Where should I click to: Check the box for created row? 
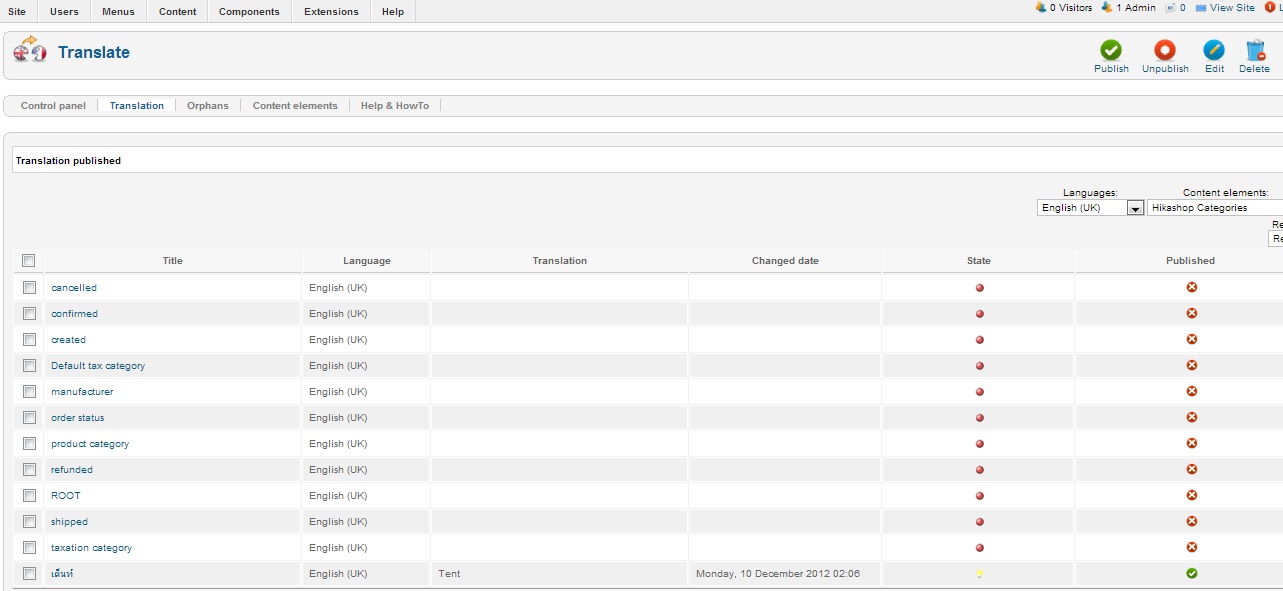coord(29,339)
